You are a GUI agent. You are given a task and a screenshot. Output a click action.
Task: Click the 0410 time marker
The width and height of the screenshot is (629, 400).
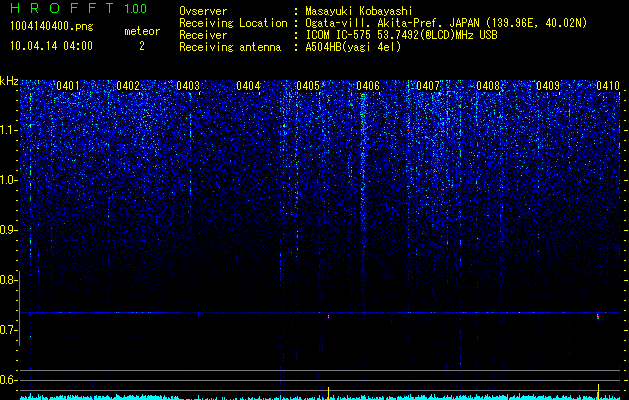coord(608,86)
